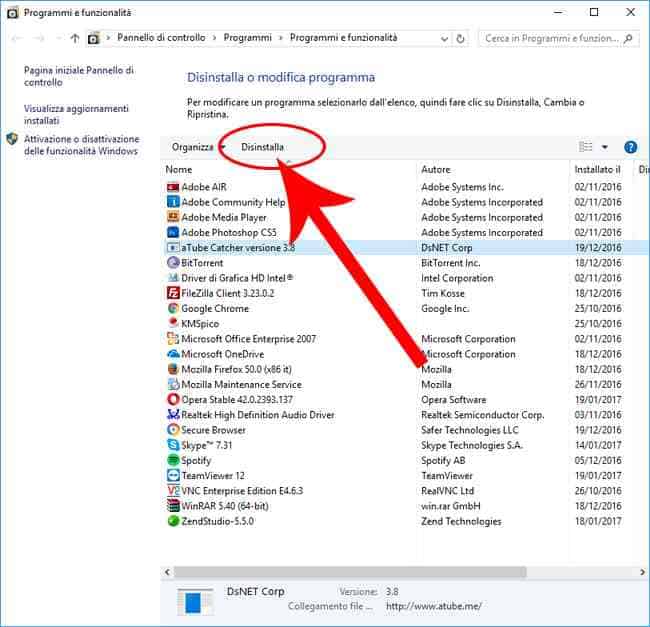Click the Secure Browser icon

coord(173,430)
